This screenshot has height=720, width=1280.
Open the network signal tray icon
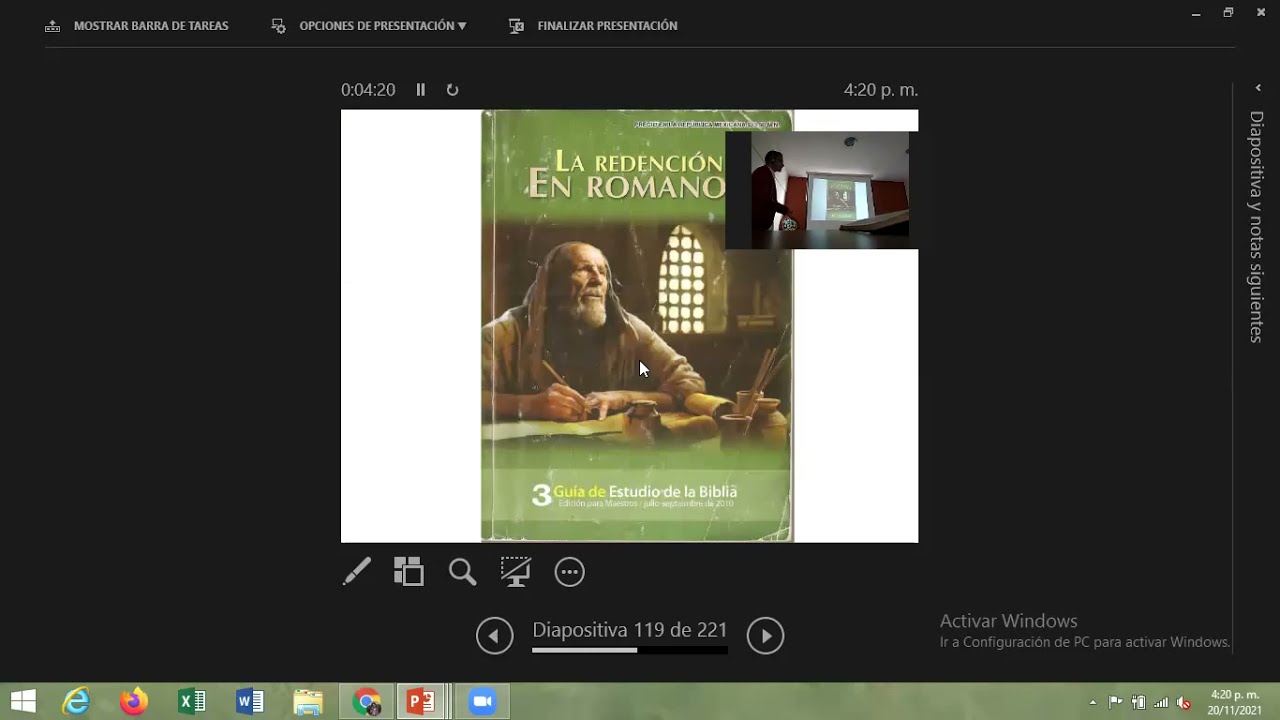coord(1161,703)
